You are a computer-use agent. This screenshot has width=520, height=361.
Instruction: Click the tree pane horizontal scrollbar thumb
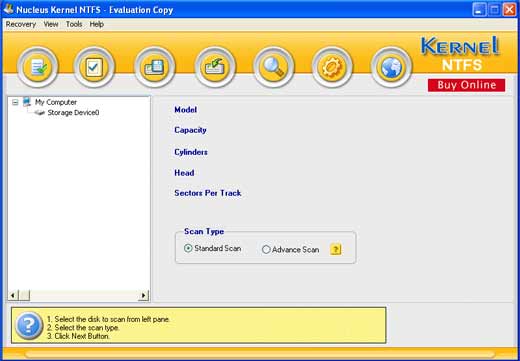pos(25,295)
